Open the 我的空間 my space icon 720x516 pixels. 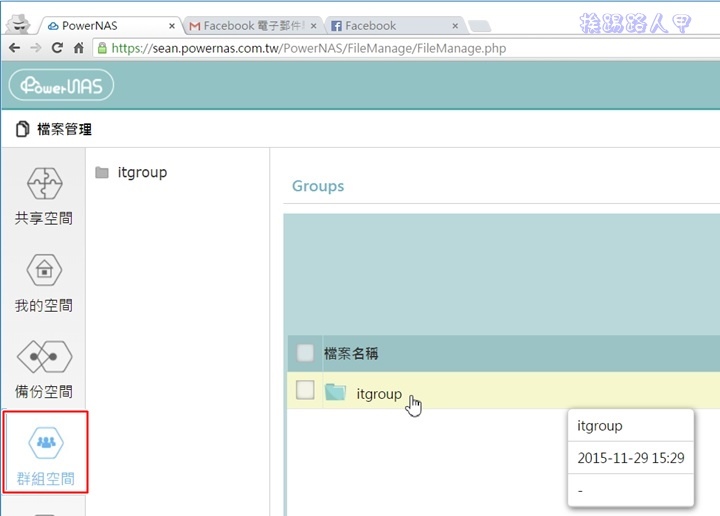43,271
